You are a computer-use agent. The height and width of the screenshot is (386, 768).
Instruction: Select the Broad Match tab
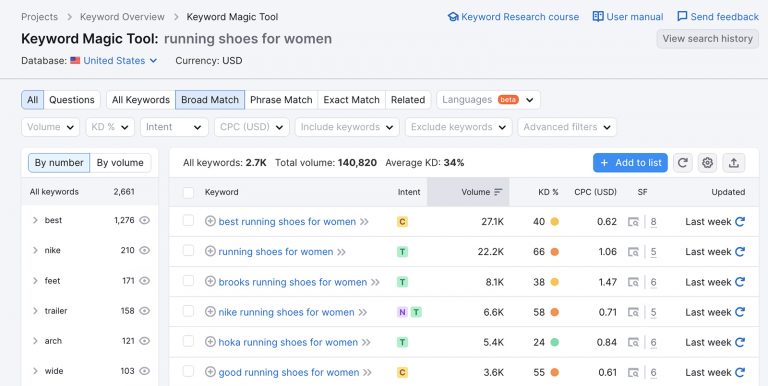[210, 100]
